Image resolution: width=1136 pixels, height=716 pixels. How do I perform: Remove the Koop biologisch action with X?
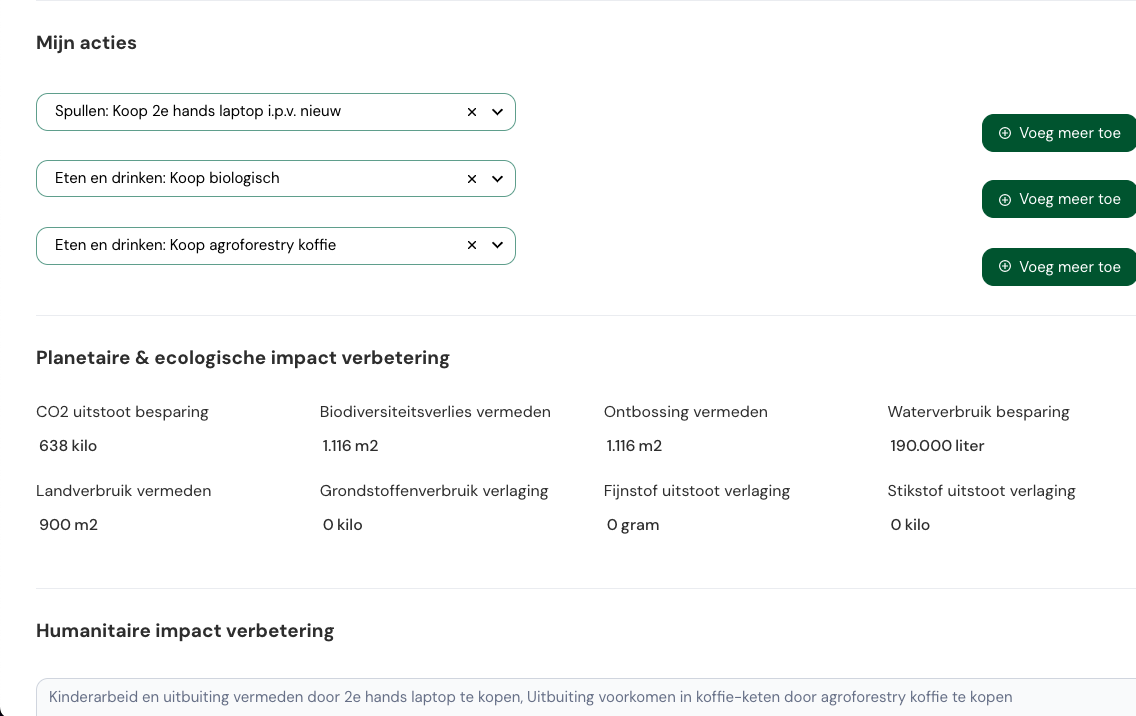[x=472, y=179]
